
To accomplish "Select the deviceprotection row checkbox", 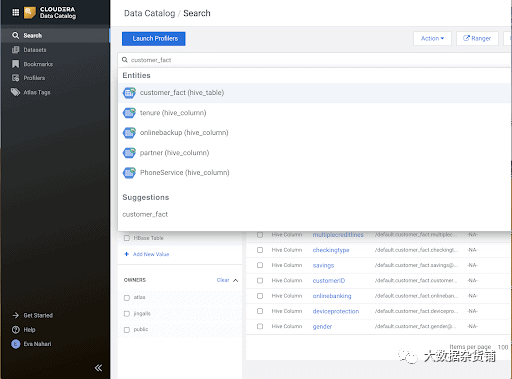I will click(x=260, y=311).
